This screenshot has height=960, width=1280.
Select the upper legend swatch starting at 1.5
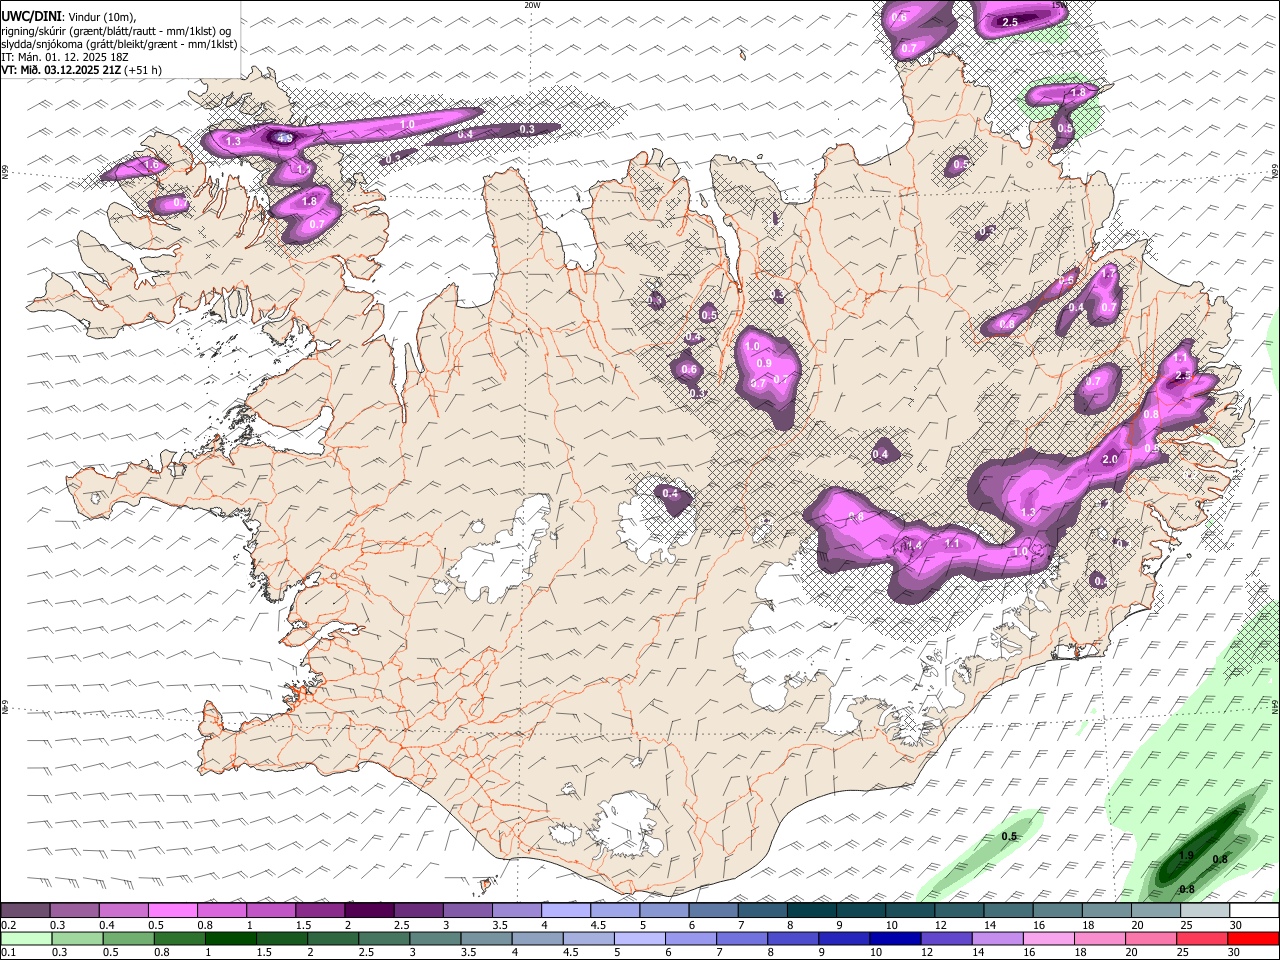coord(320,910)
